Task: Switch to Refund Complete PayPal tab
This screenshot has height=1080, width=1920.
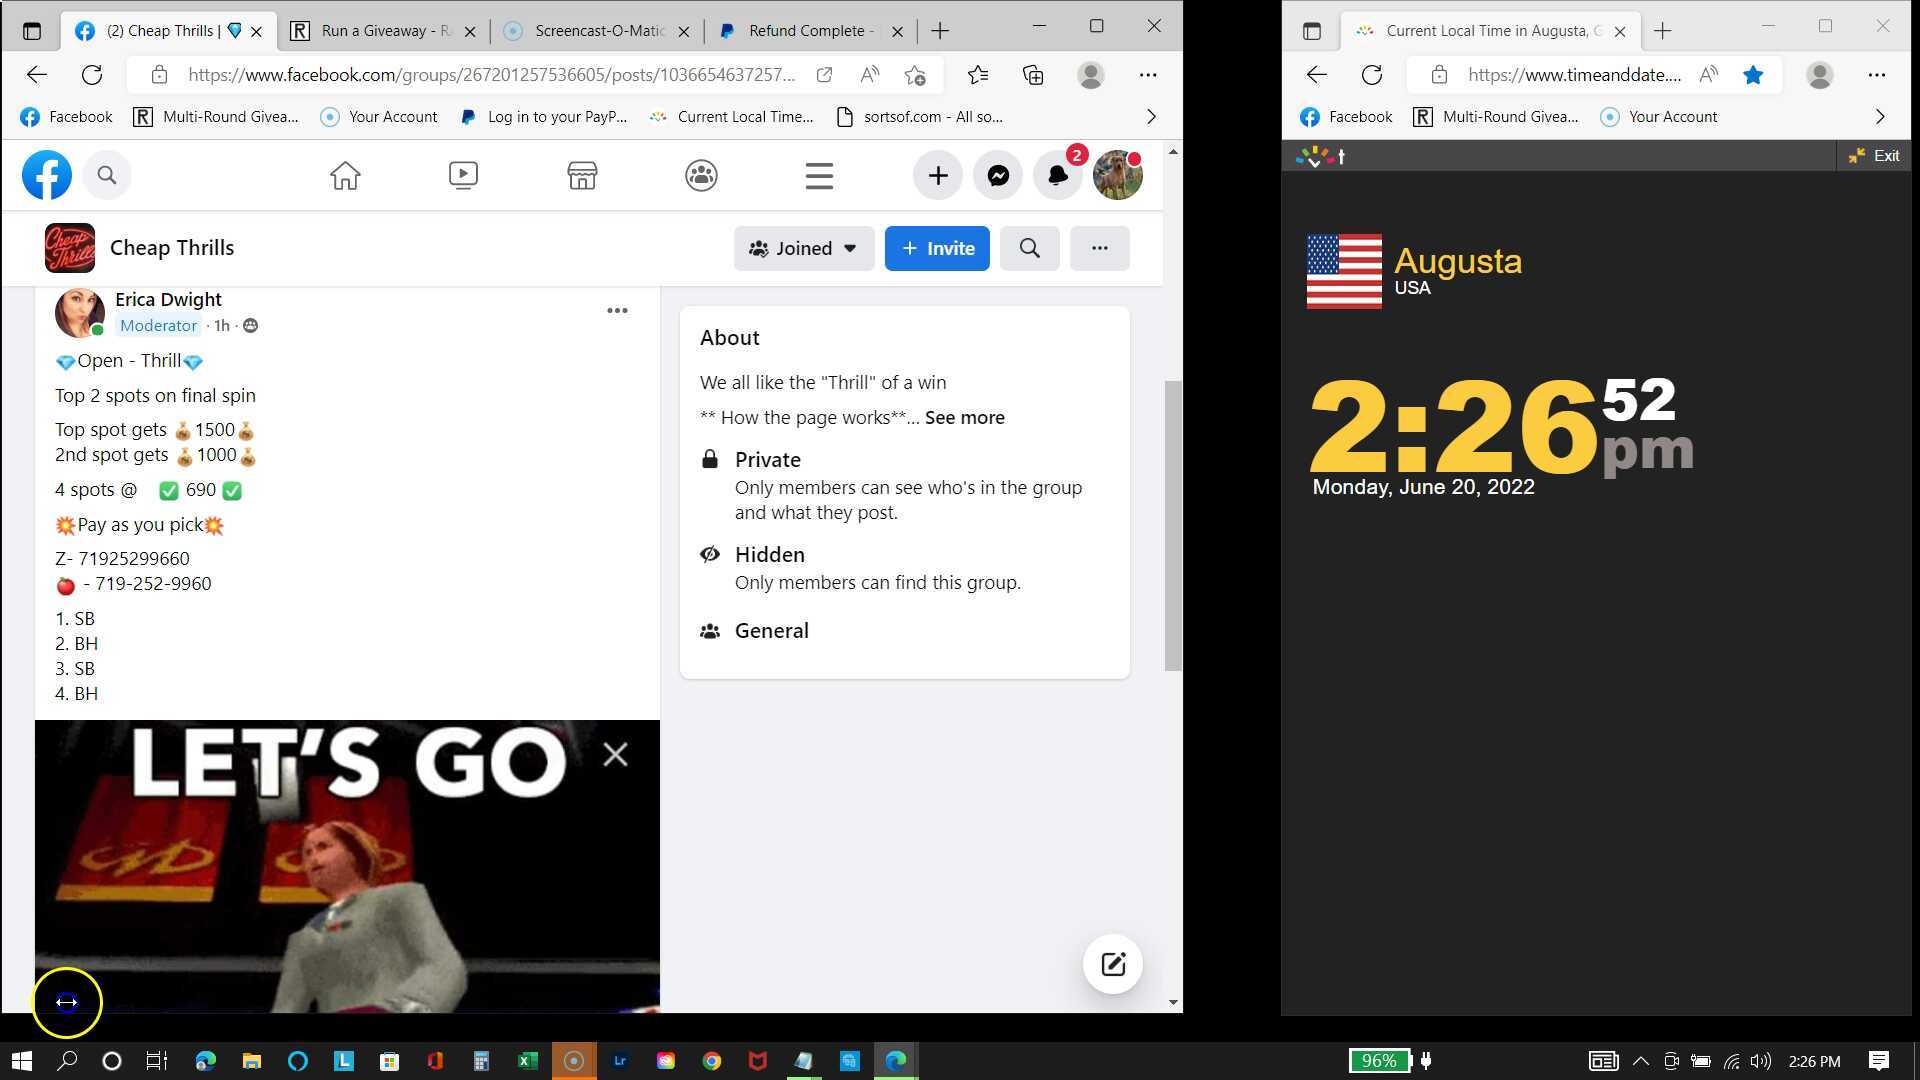Action: (x=805, y=31)
